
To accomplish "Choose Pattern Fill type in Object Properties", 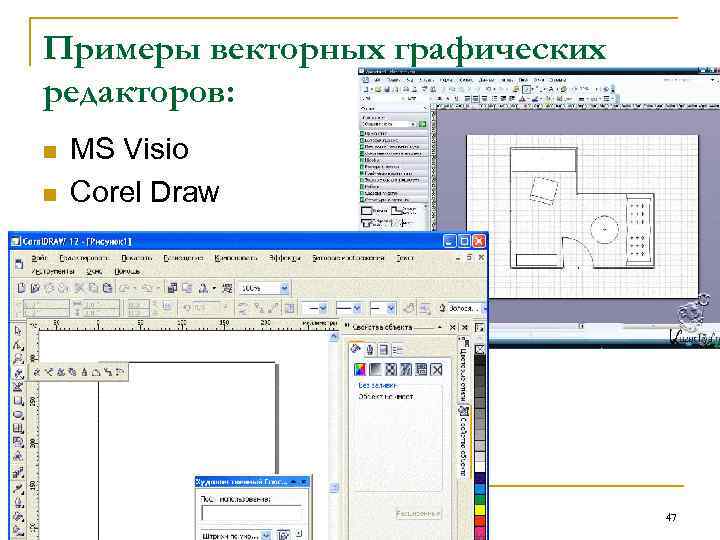I will coord(391,369).
